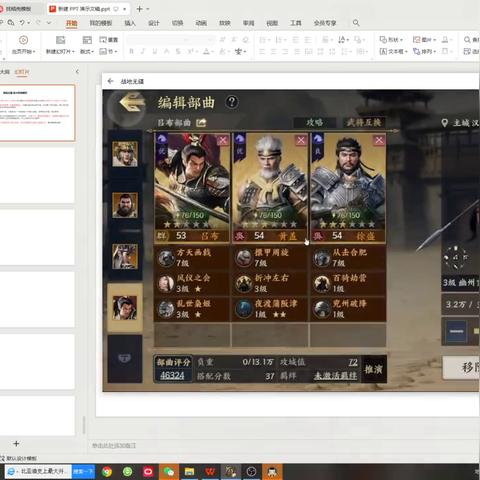Select the first team portrait in the game sidebar
The image size is (480, 480).
125,154
